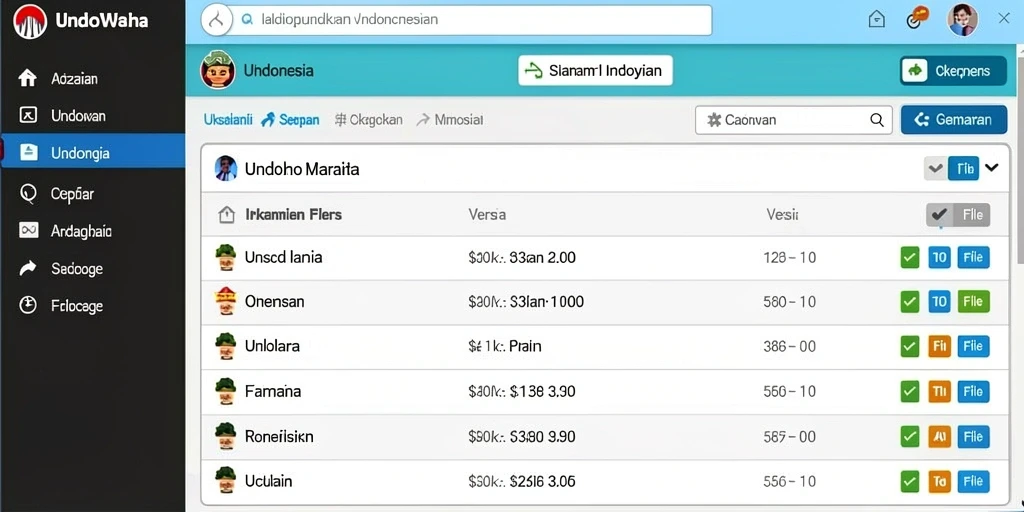Image resolution: width=1024 pixels, height=512 pixels.
Task: Open the circular dropdown left of search bar
Action: [216, 20]
